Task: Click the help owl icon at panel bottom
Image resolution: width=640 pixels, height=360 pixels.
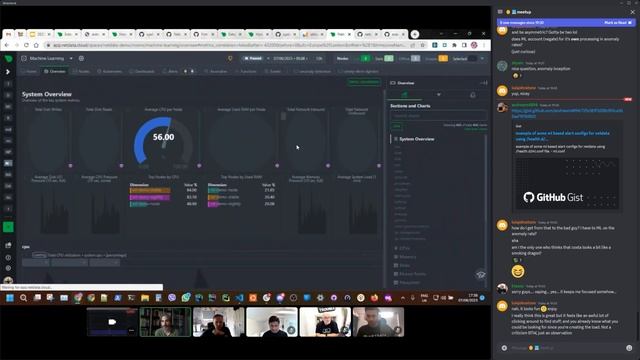Action: tap(480, 275)
